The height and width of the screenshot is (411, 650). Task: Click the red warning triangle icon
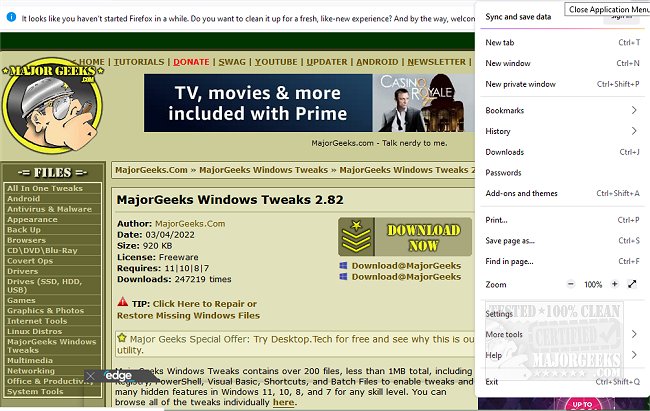123,302
